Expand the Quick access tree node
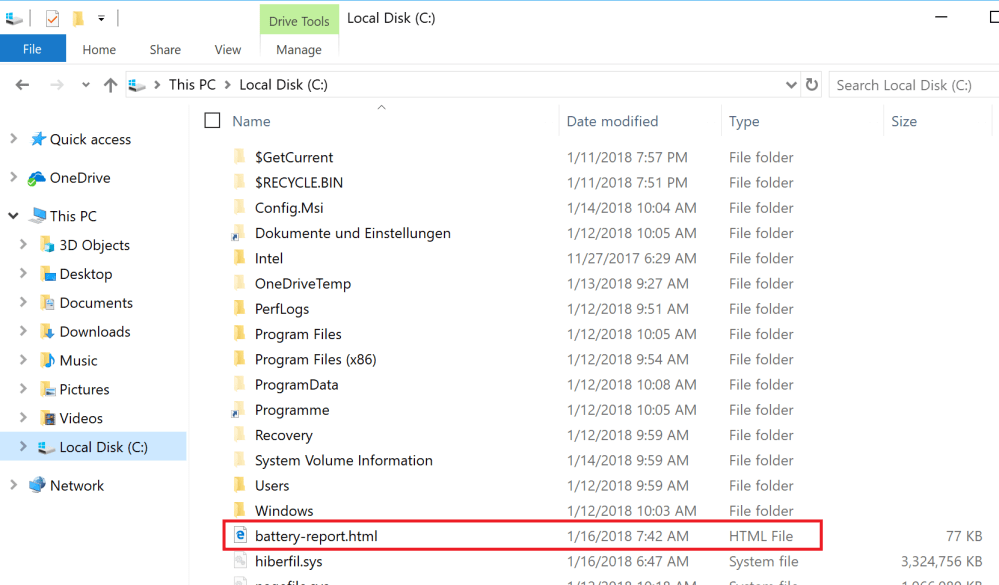Viewport: 999px width, 585px height. click(14, 139)
